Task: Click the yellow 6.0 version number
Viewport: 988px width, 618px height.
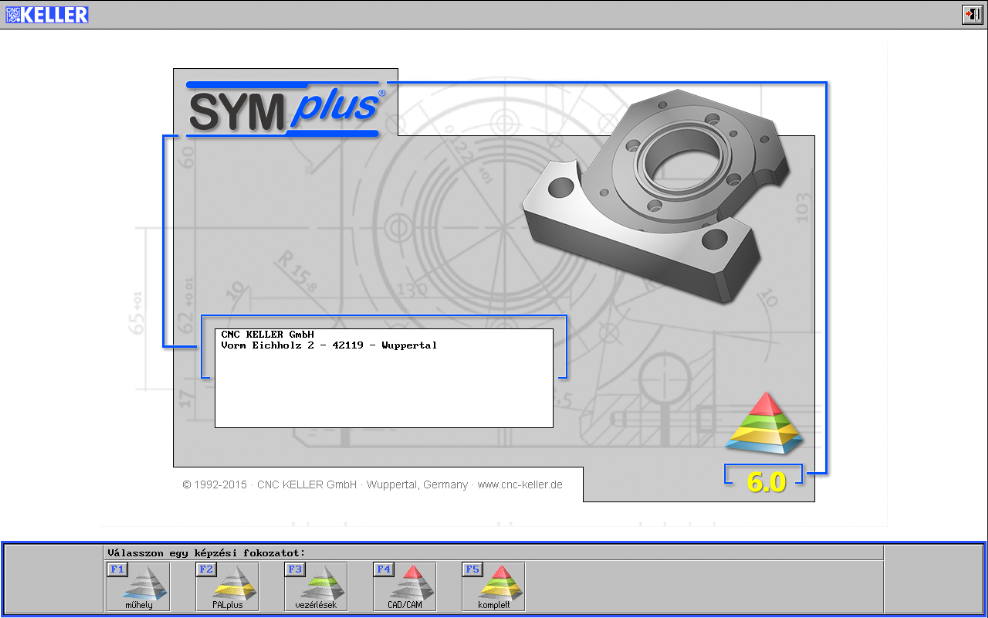Action: (766, 482)
